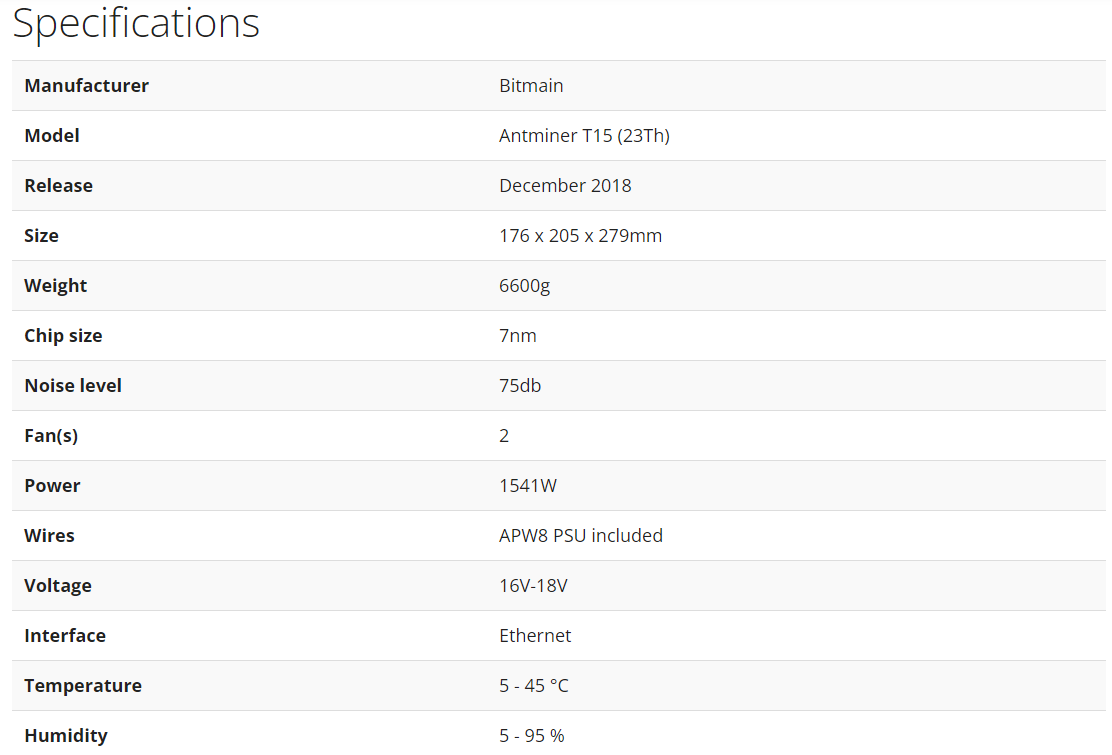Click the 176 x 205 x 279mm size value

tap(580, 236)
